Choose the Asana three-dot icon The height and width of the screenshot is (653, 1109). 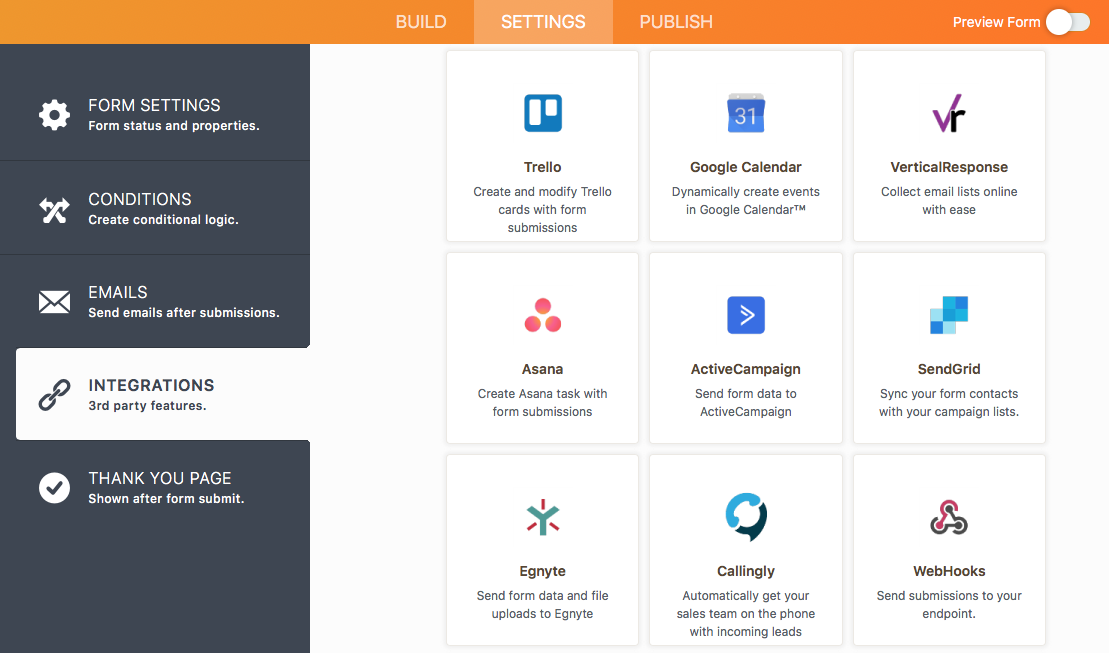(542, 315)
